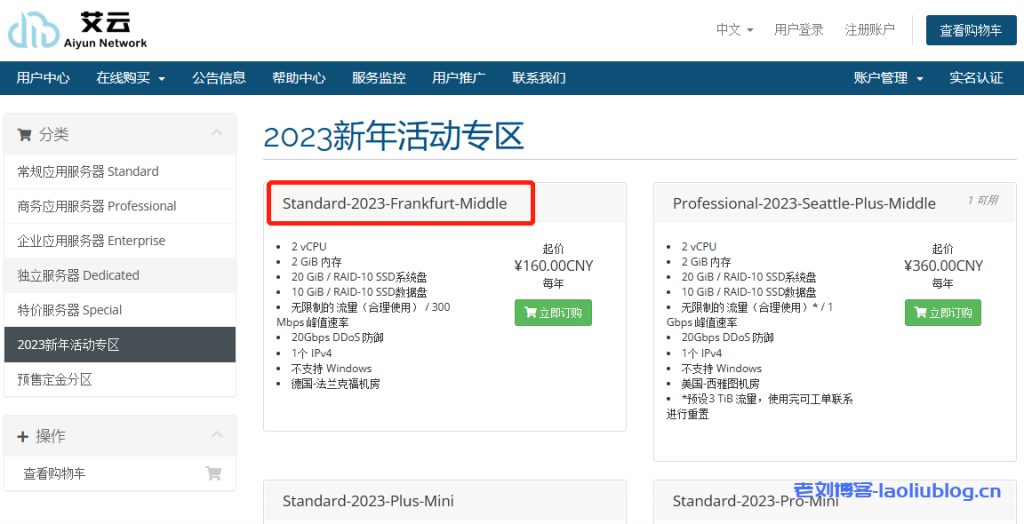Expand the 在线购买 dropdown menu
The image size is (1024, 524).
click(131, 78)
